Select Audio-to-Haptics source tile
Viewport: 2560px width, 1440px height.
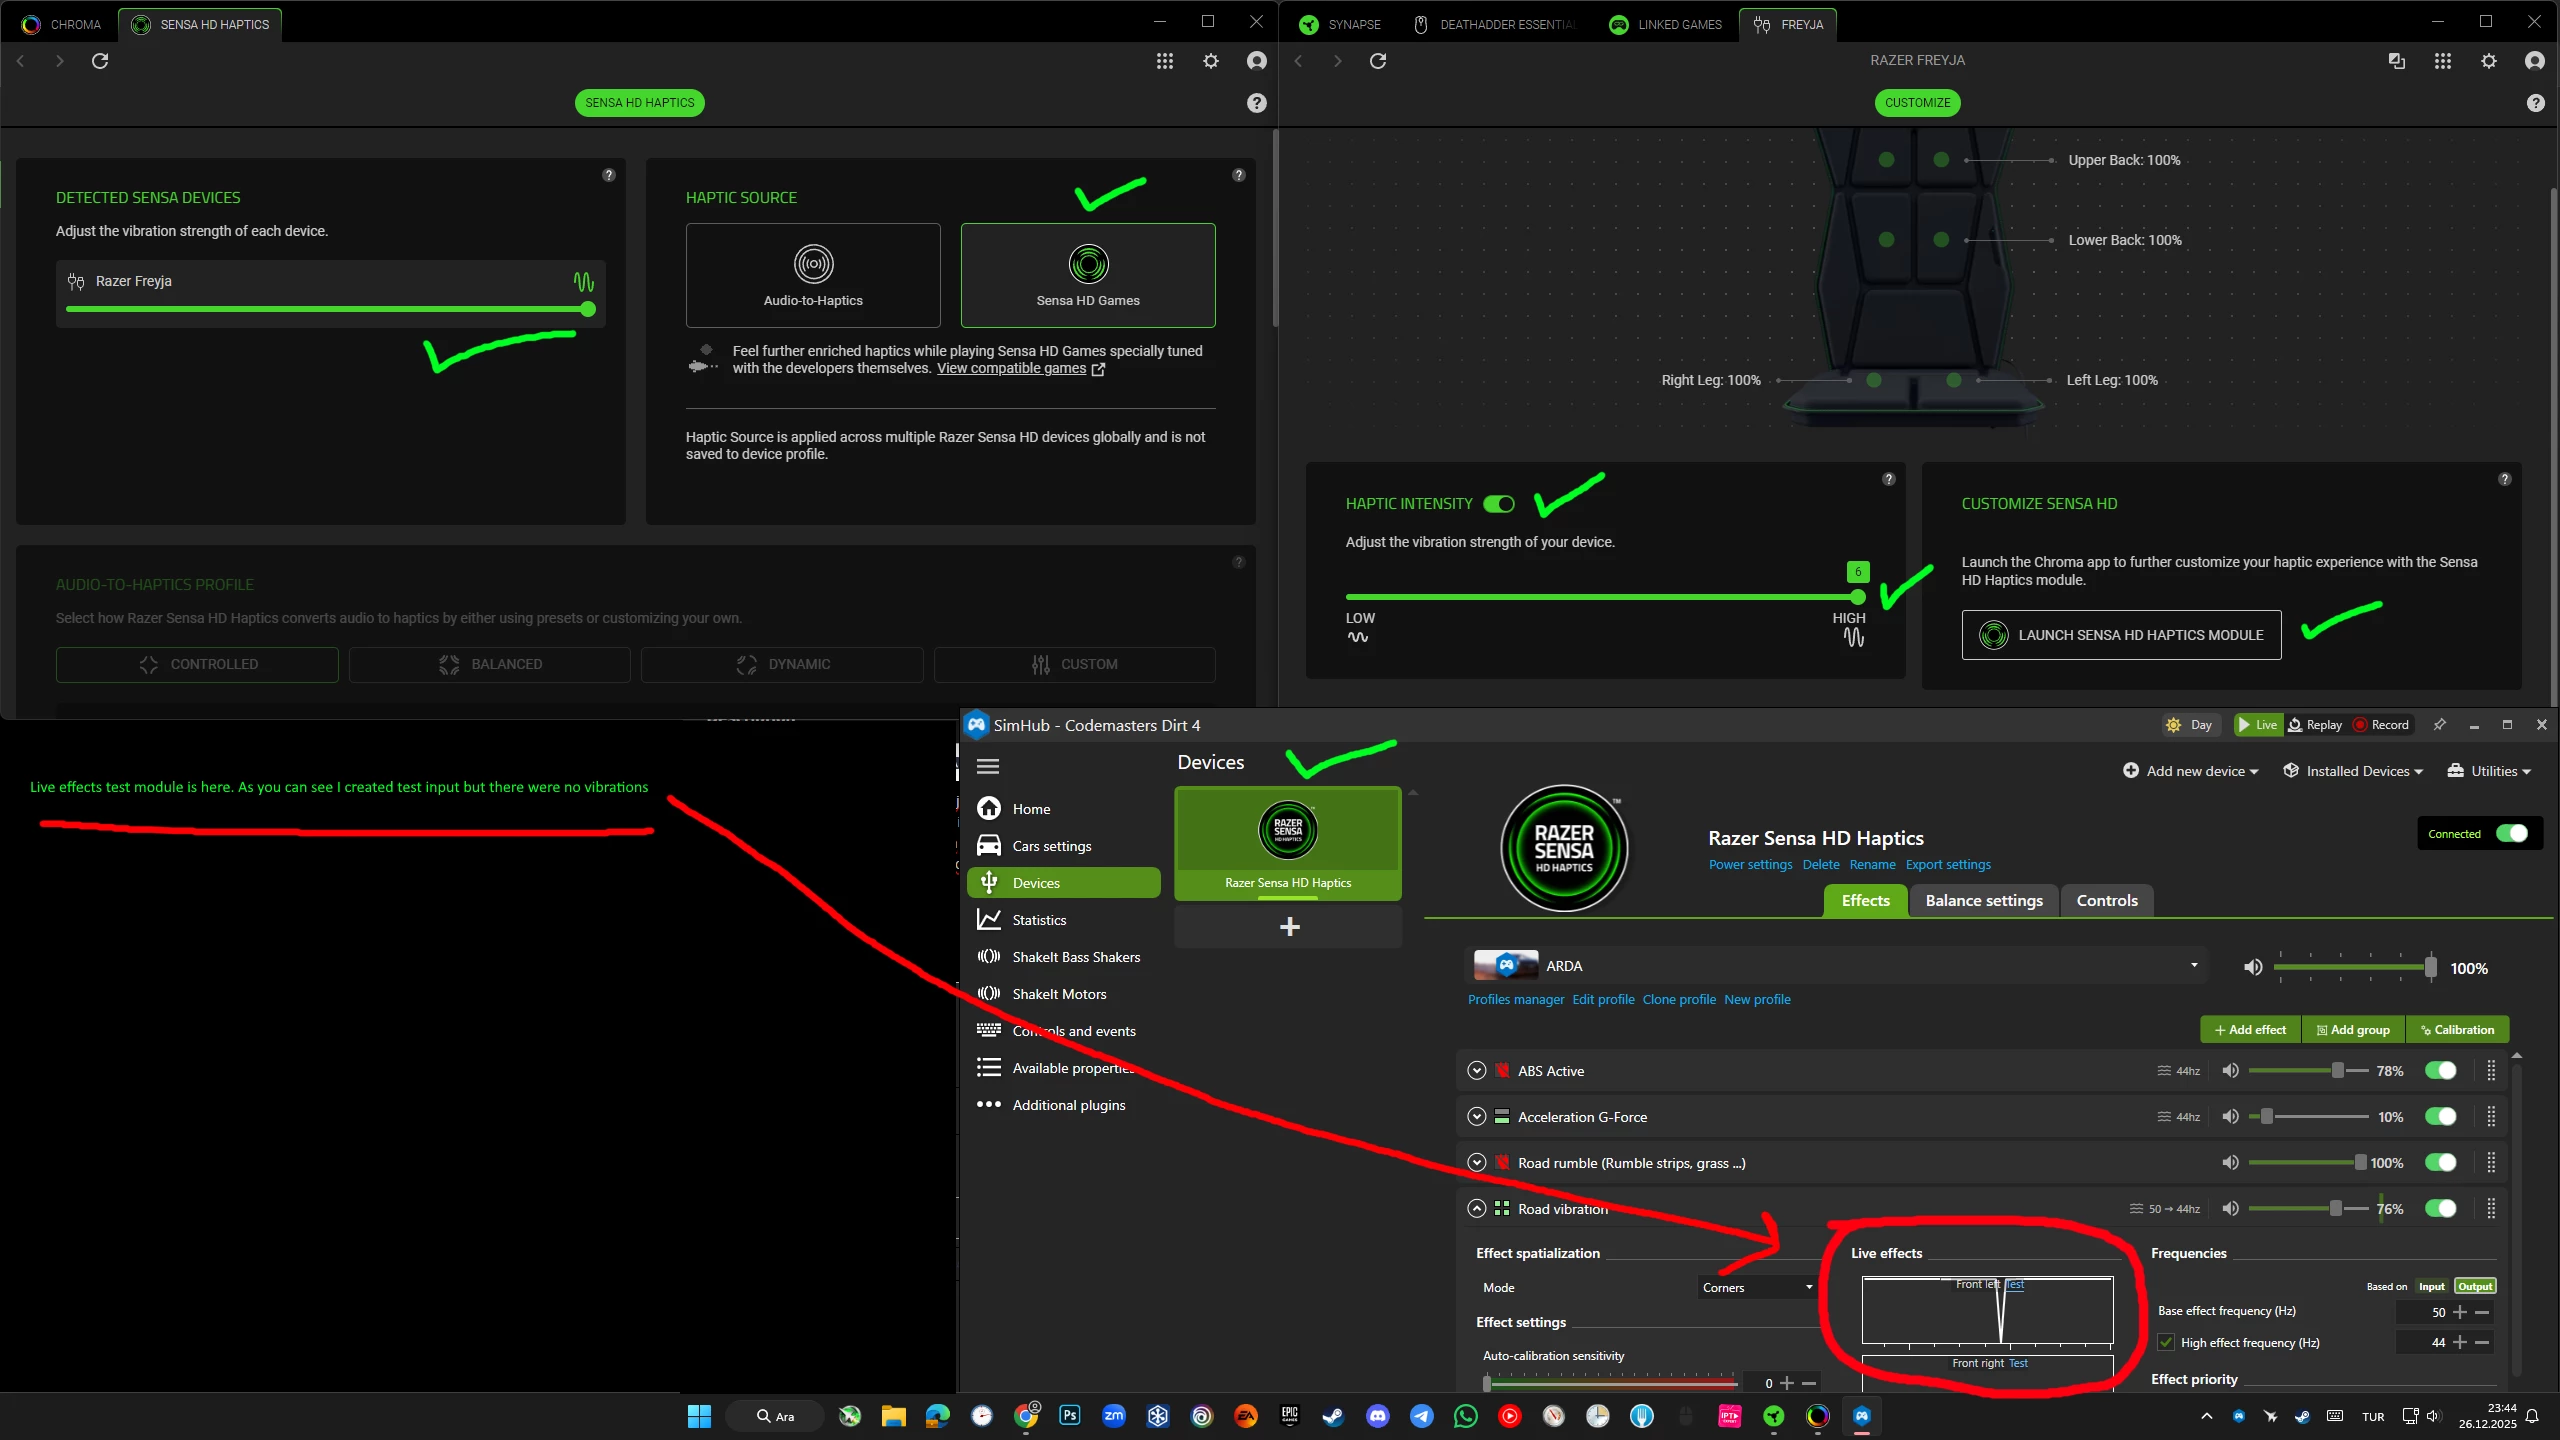click(812, 275)
